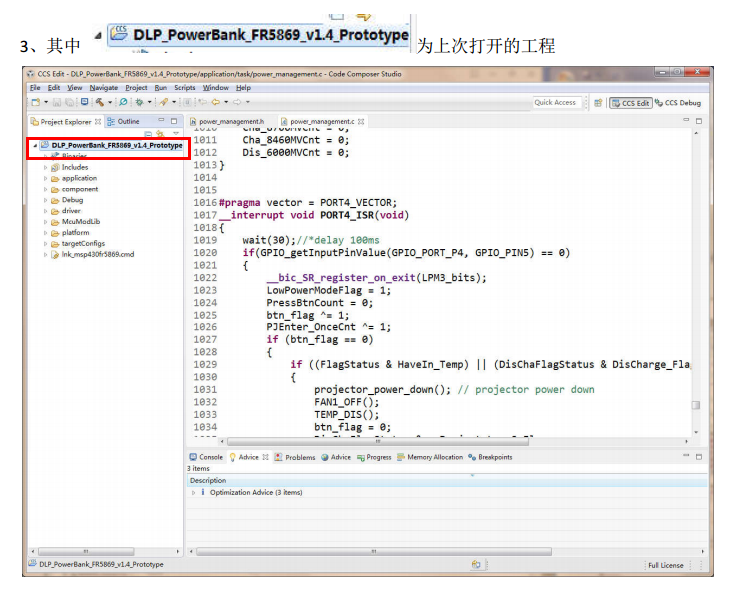Viewport: 736px width, 597px height.
Task: Open the Project menu
Action: 136,88
